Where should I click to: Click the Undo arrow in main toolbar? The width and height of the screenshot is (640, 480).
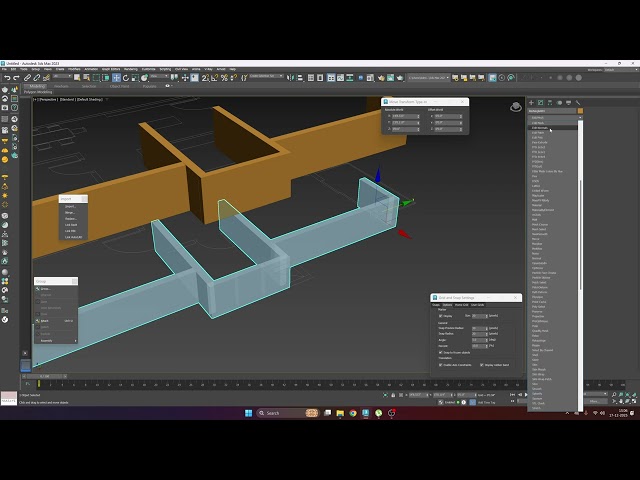pos(7,78)
